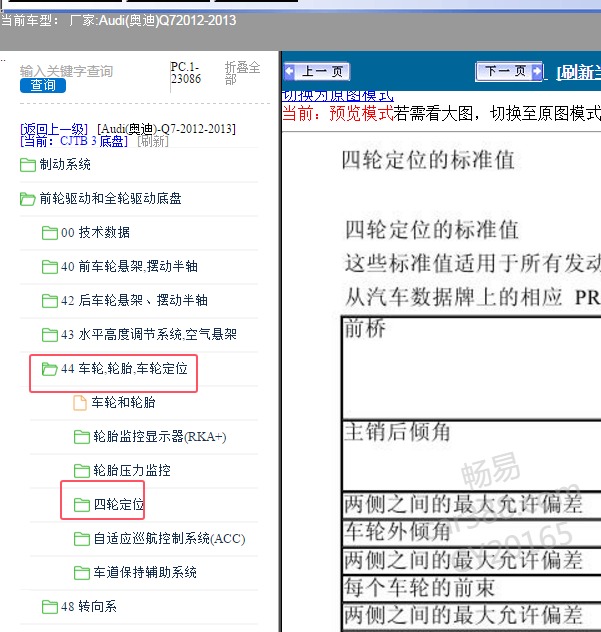Click folder icon beside 48 转向系

click(x=50, y=607)
